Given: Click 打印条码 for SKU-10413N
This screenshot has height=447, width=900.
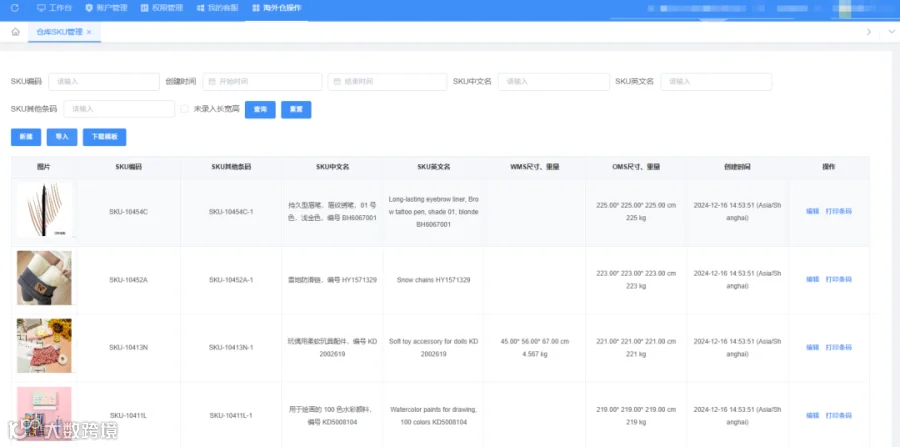Looking at the screenshot, I should (839, 347).
